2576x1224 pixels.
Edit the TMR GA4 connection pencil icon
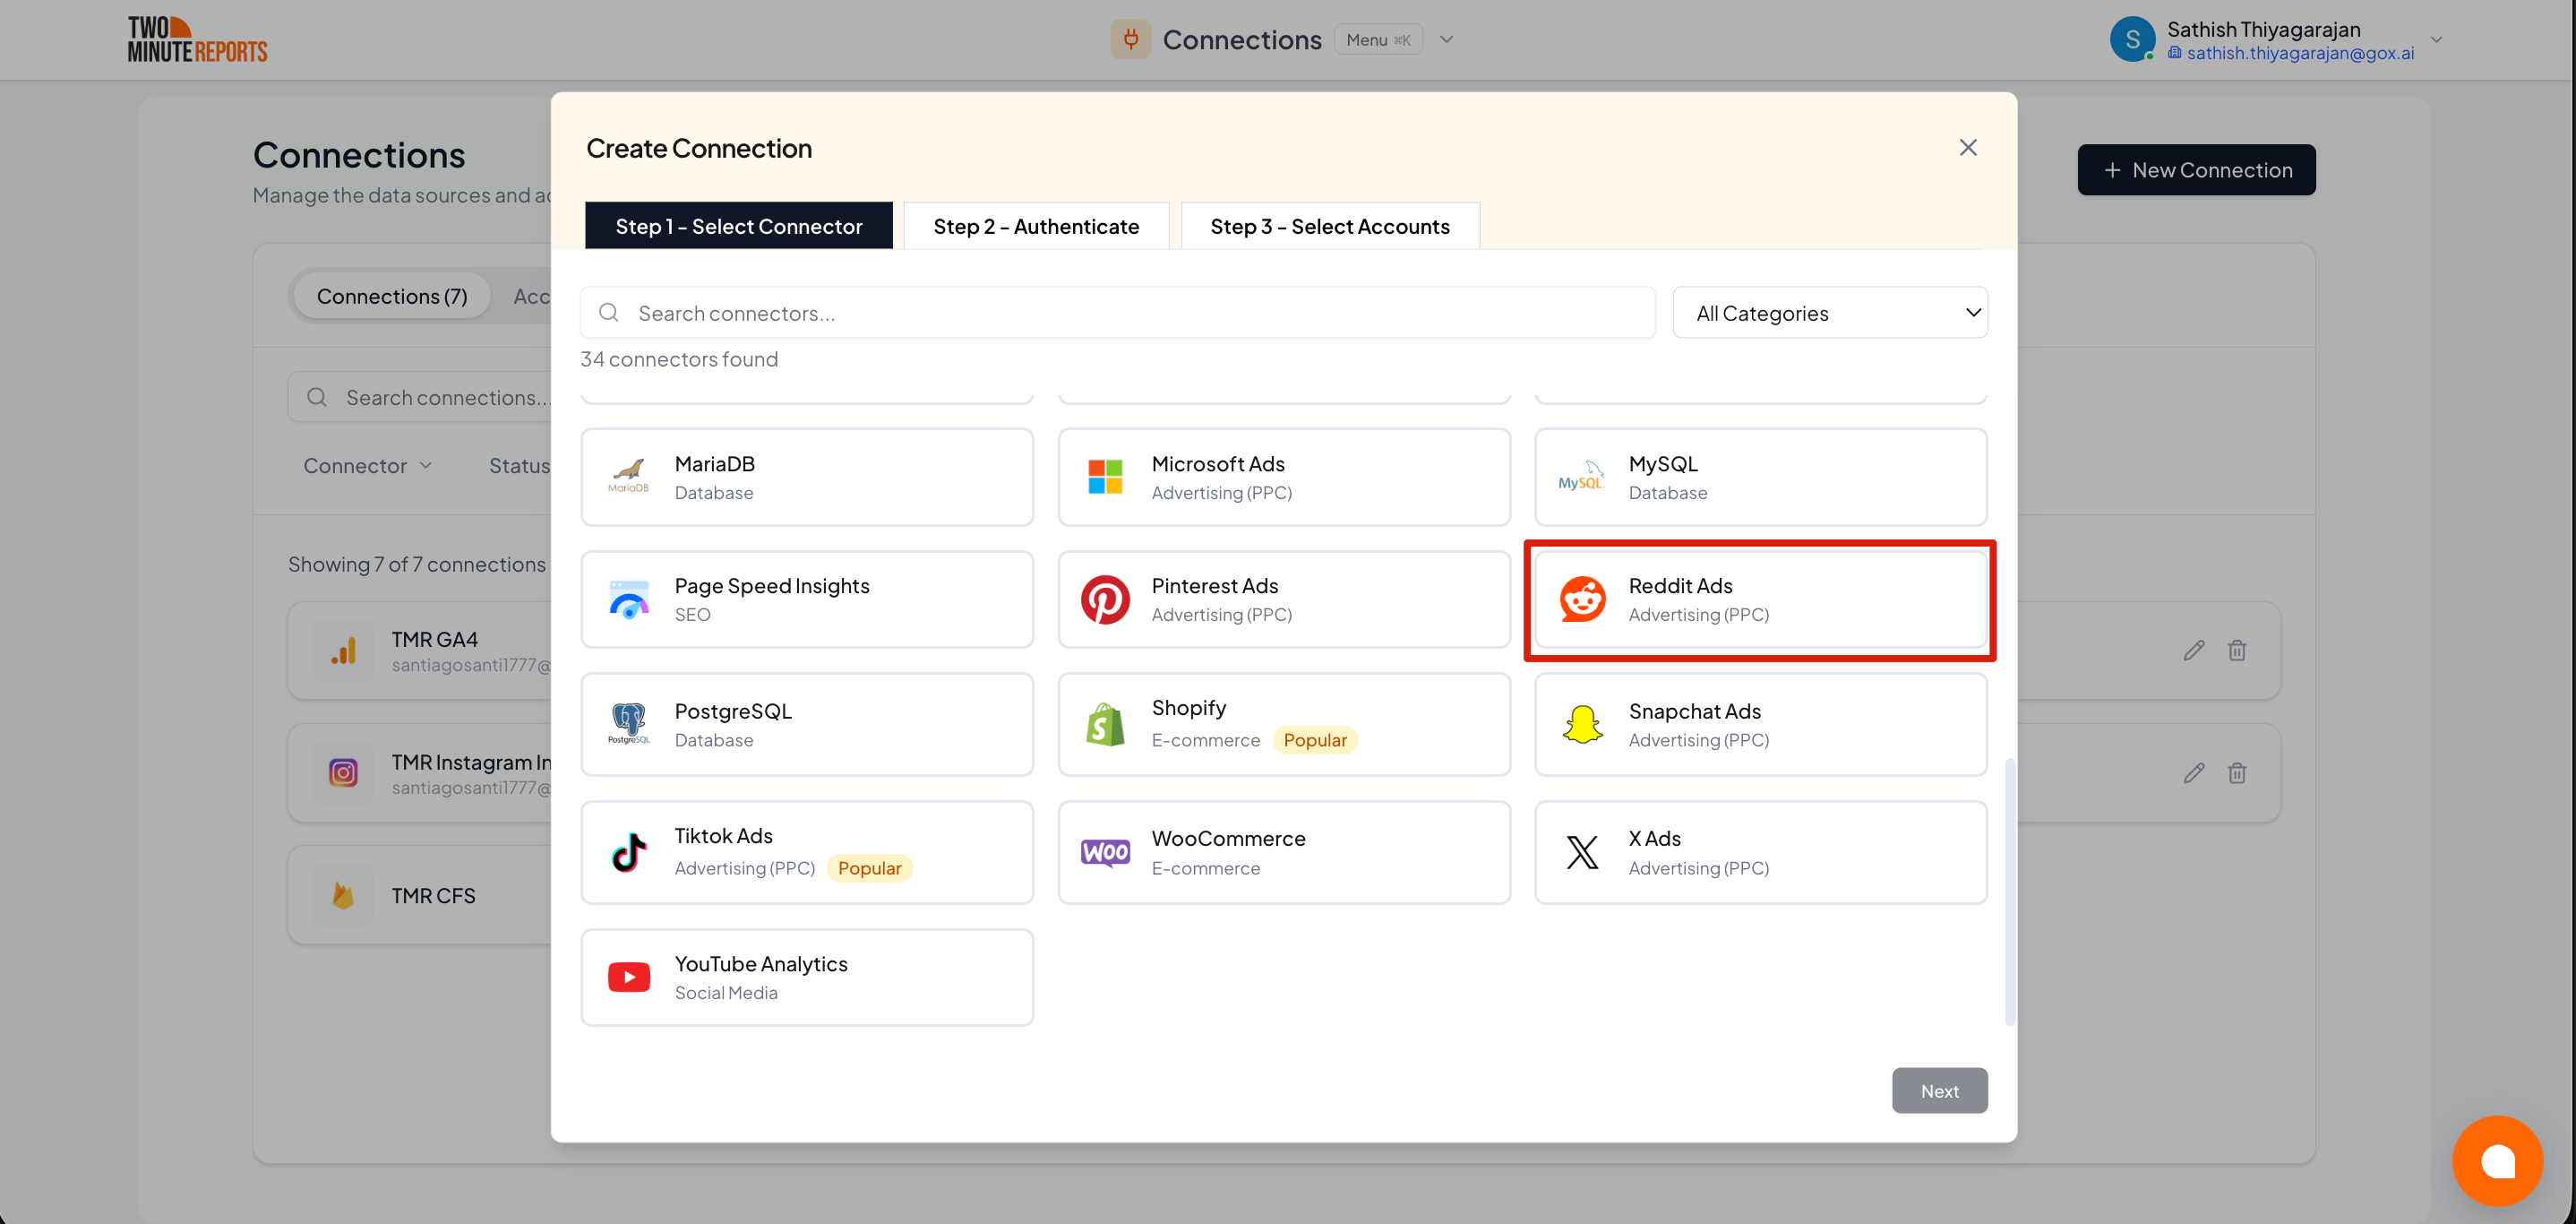(2194, 651)
